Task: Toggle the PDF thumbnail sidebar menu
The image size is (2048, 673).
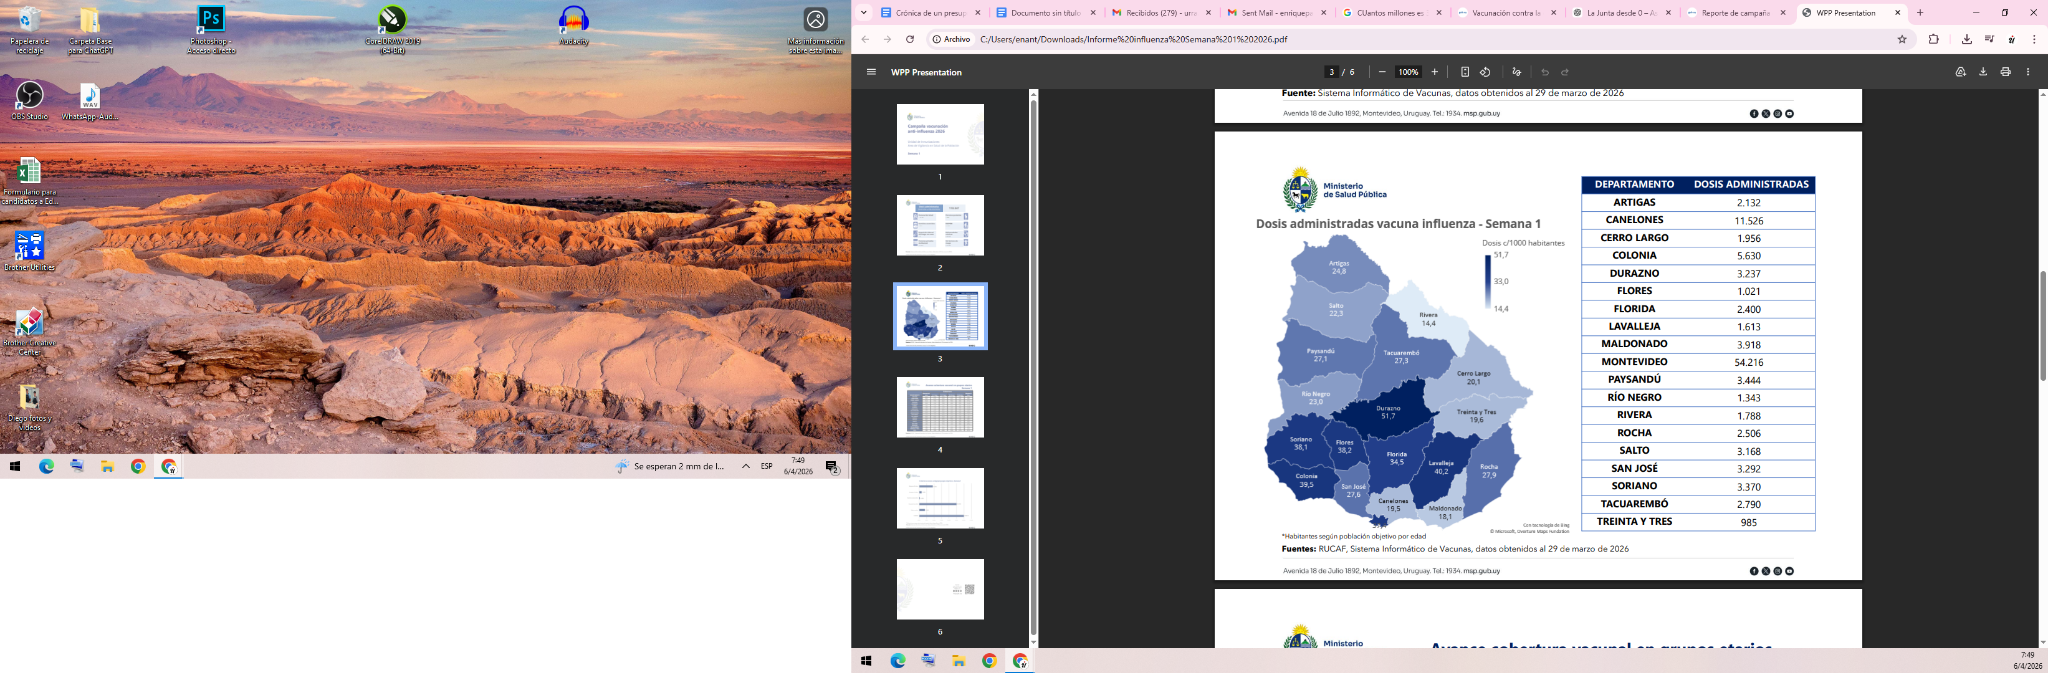Action: 871,72
